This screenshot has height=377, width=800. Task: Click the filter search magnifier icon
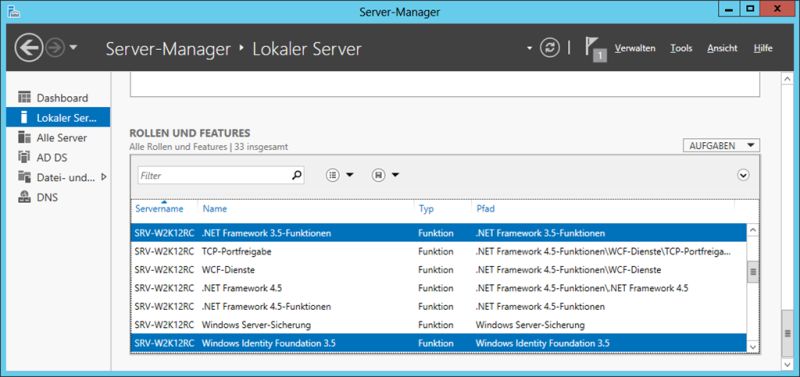[296, 175]
